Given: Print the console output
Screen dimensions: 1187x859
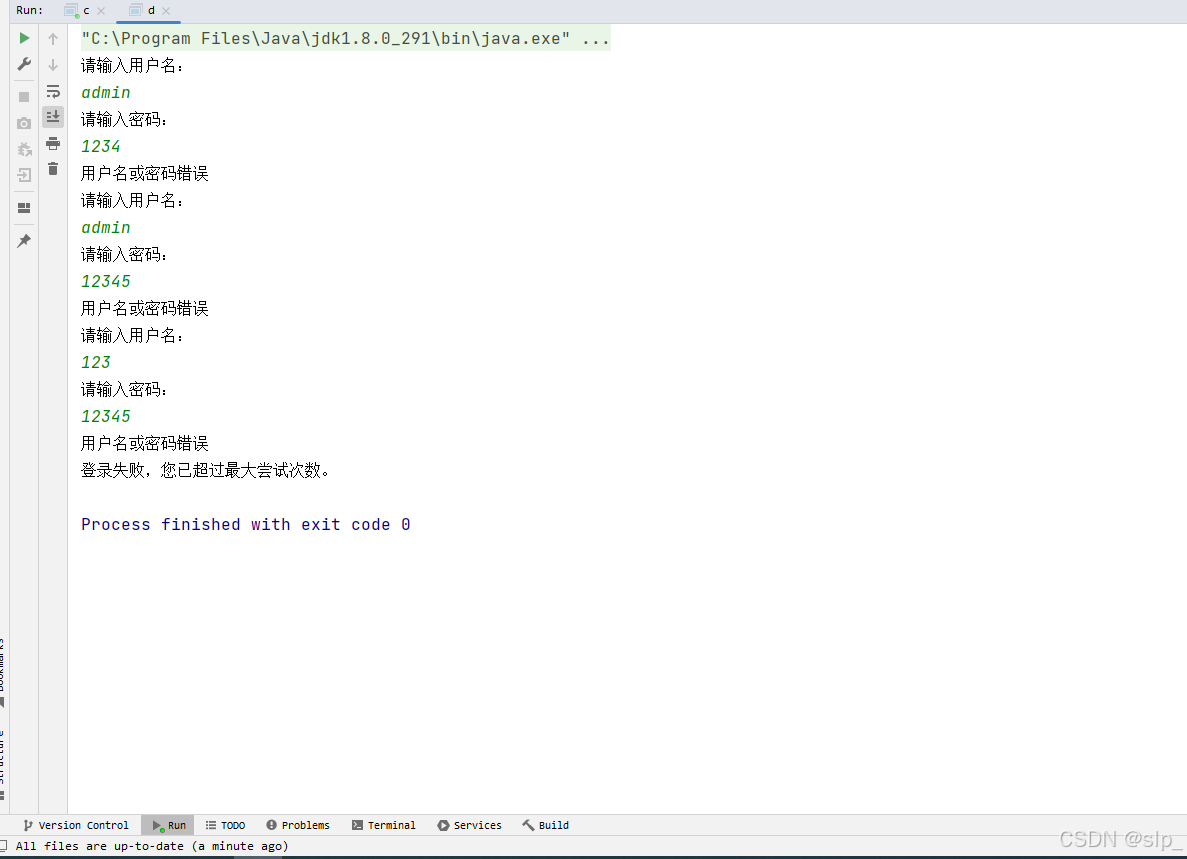Looking at the screenshot, I should tap(52, 142).
